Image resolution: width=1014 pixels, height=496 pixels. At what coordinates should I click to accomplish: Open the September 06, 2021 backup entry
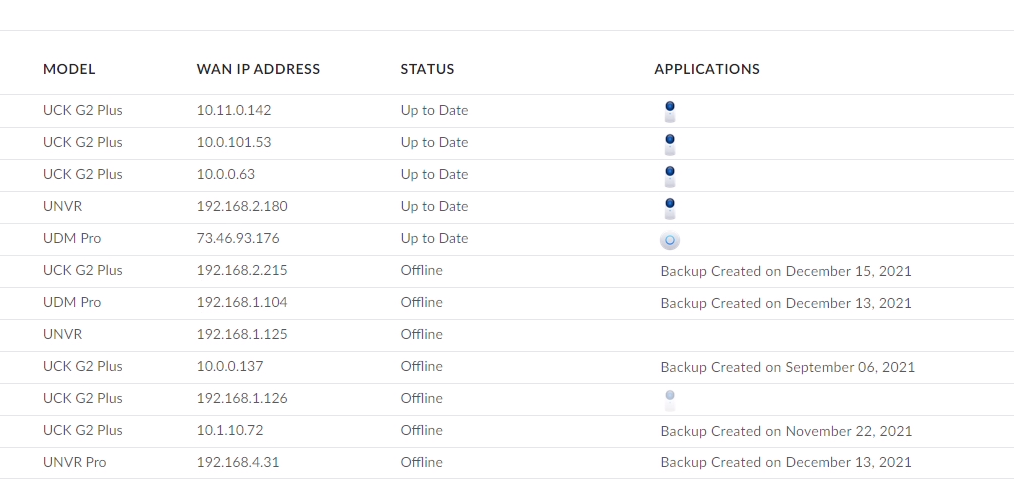tap(787, 367)
